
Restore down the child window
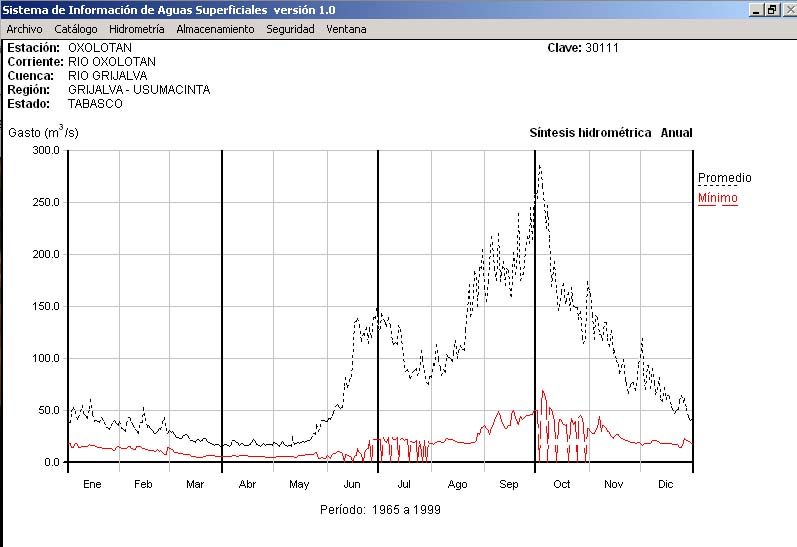pos(771,9)
